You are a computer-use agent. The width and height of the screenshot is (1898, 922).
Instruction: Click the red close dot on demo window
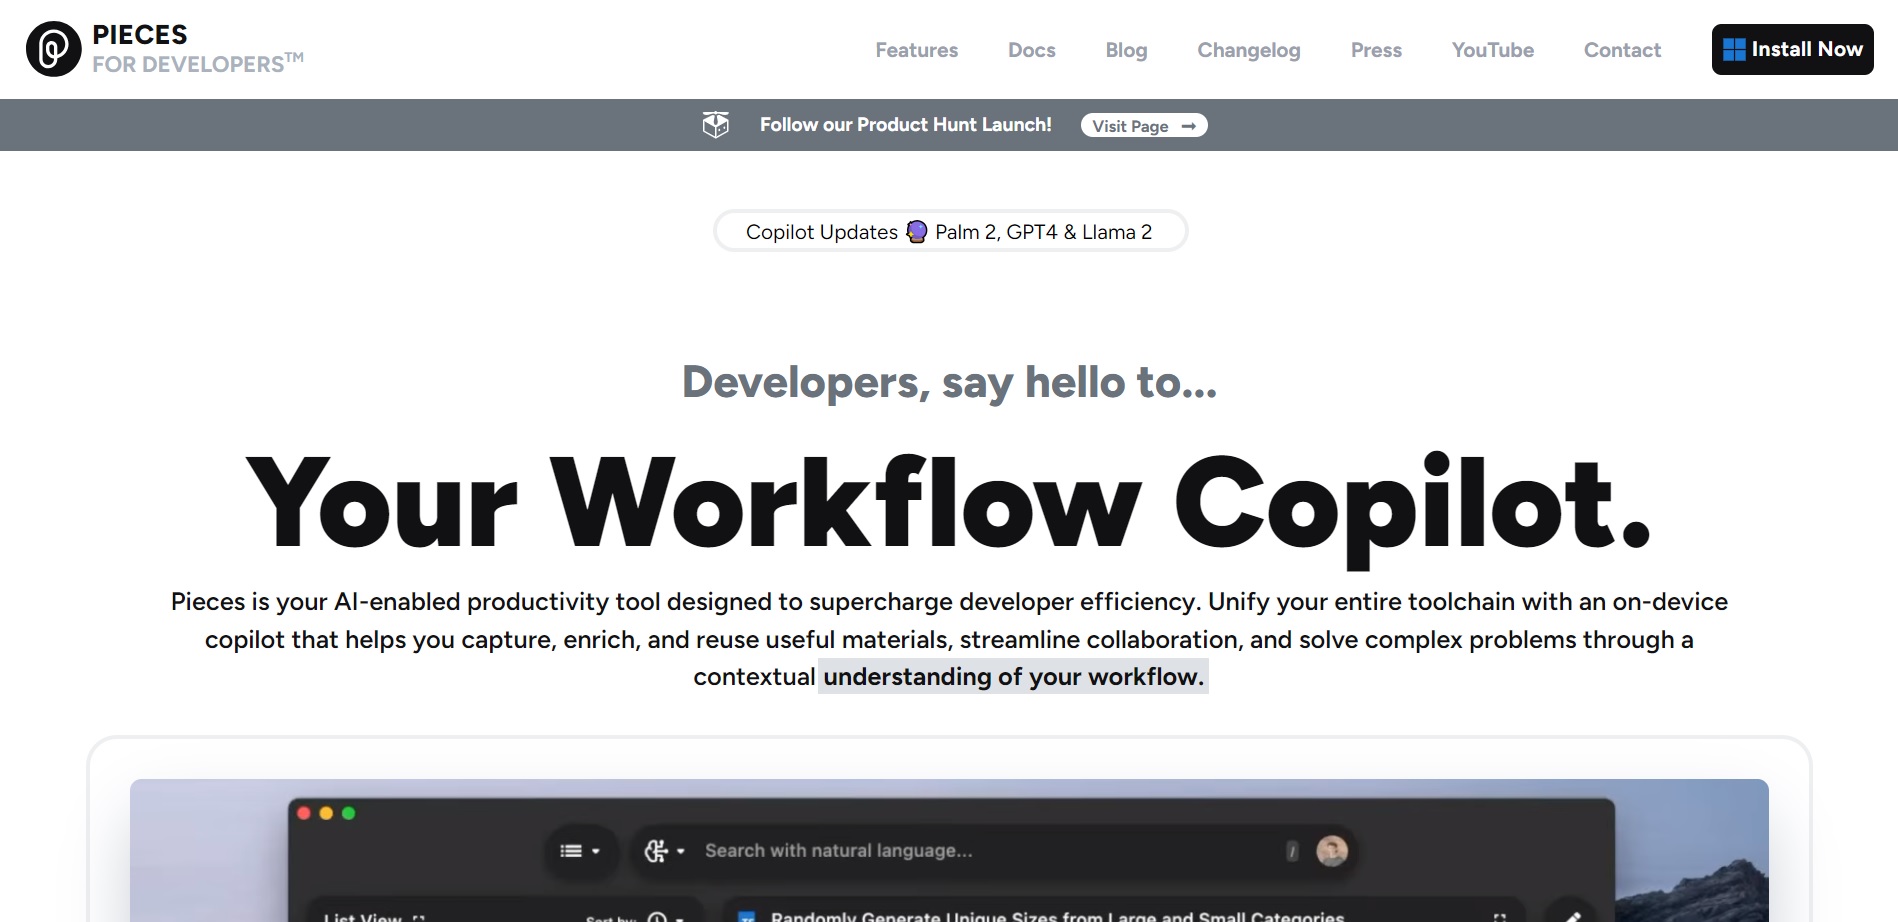[304, 813]
